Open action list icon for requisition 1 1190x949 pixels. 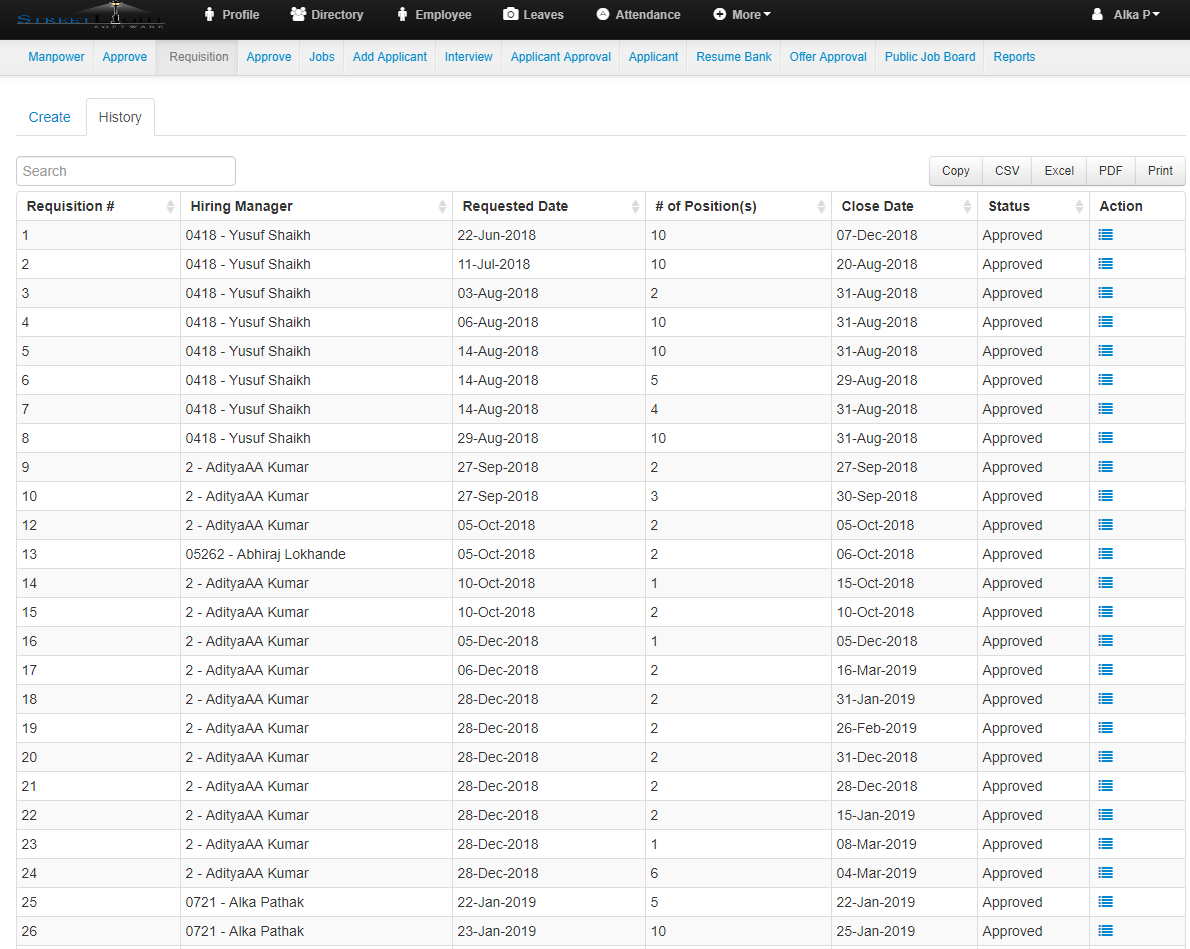[1105, 235]
